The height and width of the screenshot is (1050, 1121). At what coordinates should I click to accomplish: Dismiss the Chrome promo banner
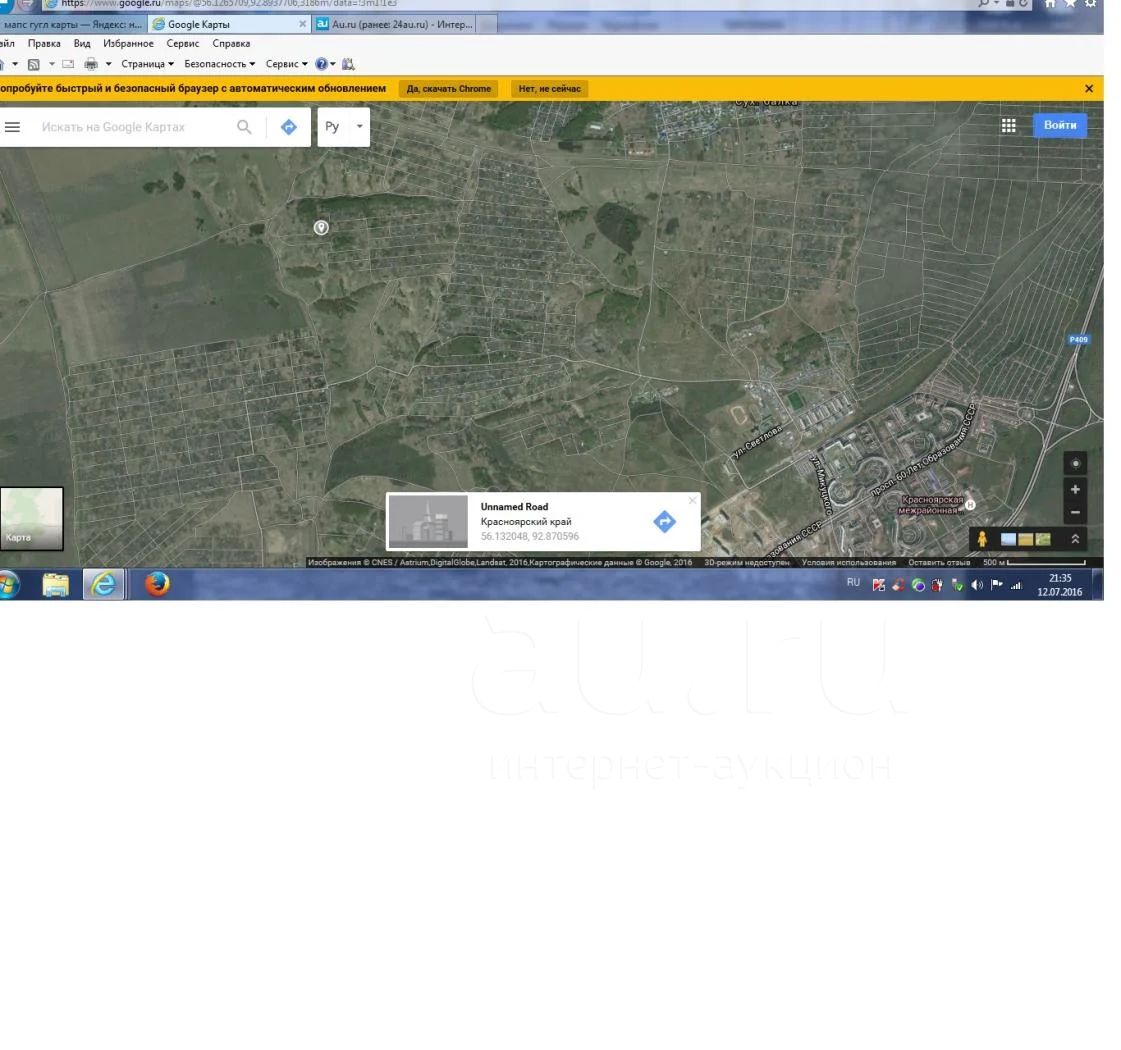pos(1089,89)
